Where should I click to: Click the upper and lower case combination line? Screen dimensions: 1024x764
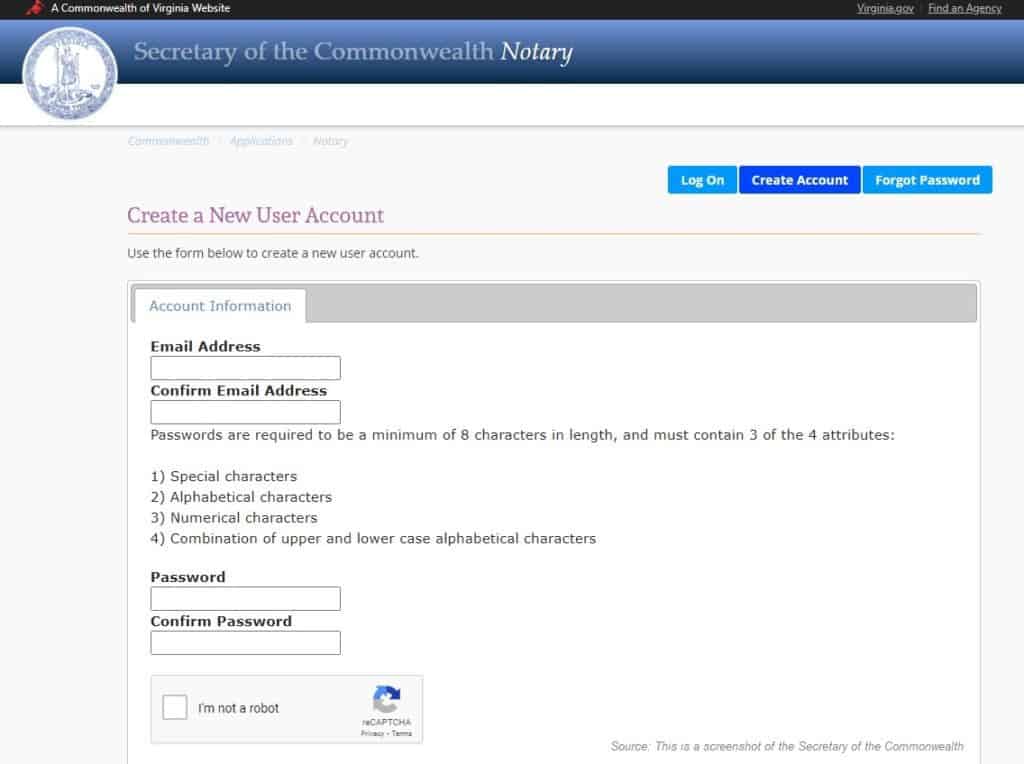[x=373, y=539]
